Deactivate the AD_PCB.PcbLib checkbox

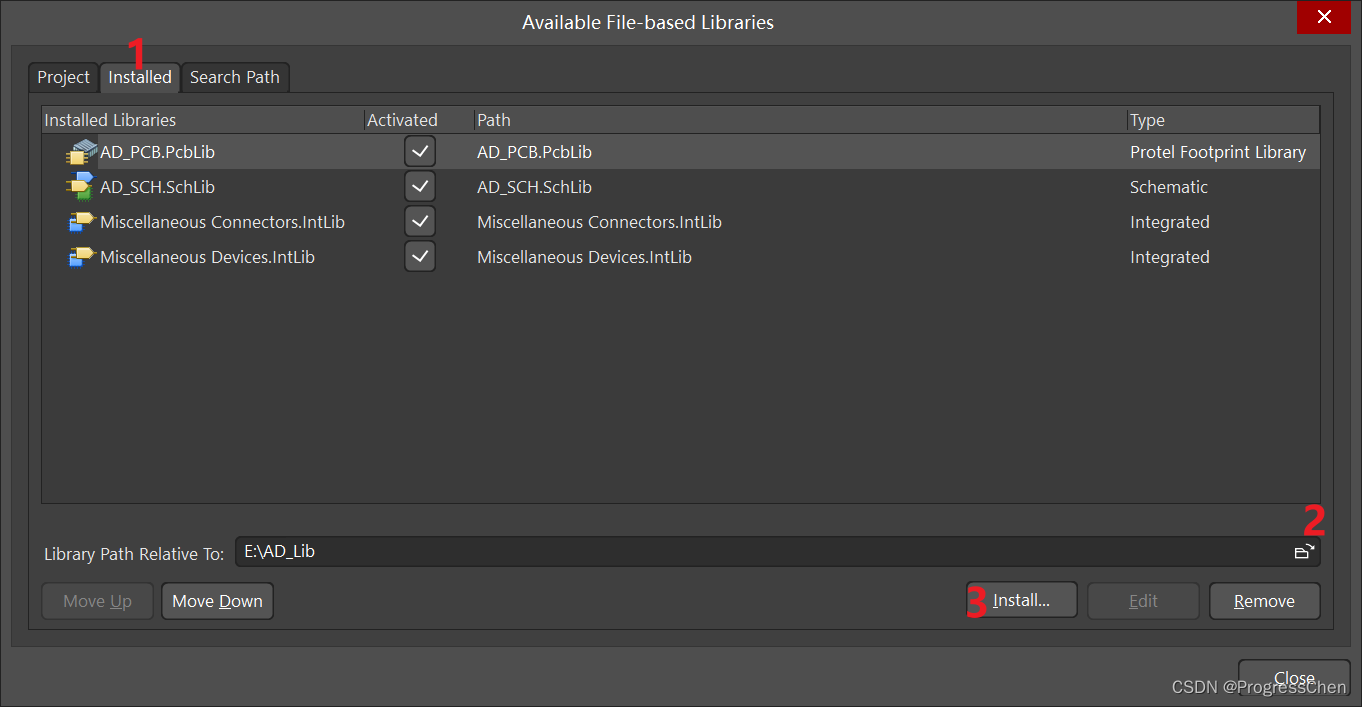420,152
